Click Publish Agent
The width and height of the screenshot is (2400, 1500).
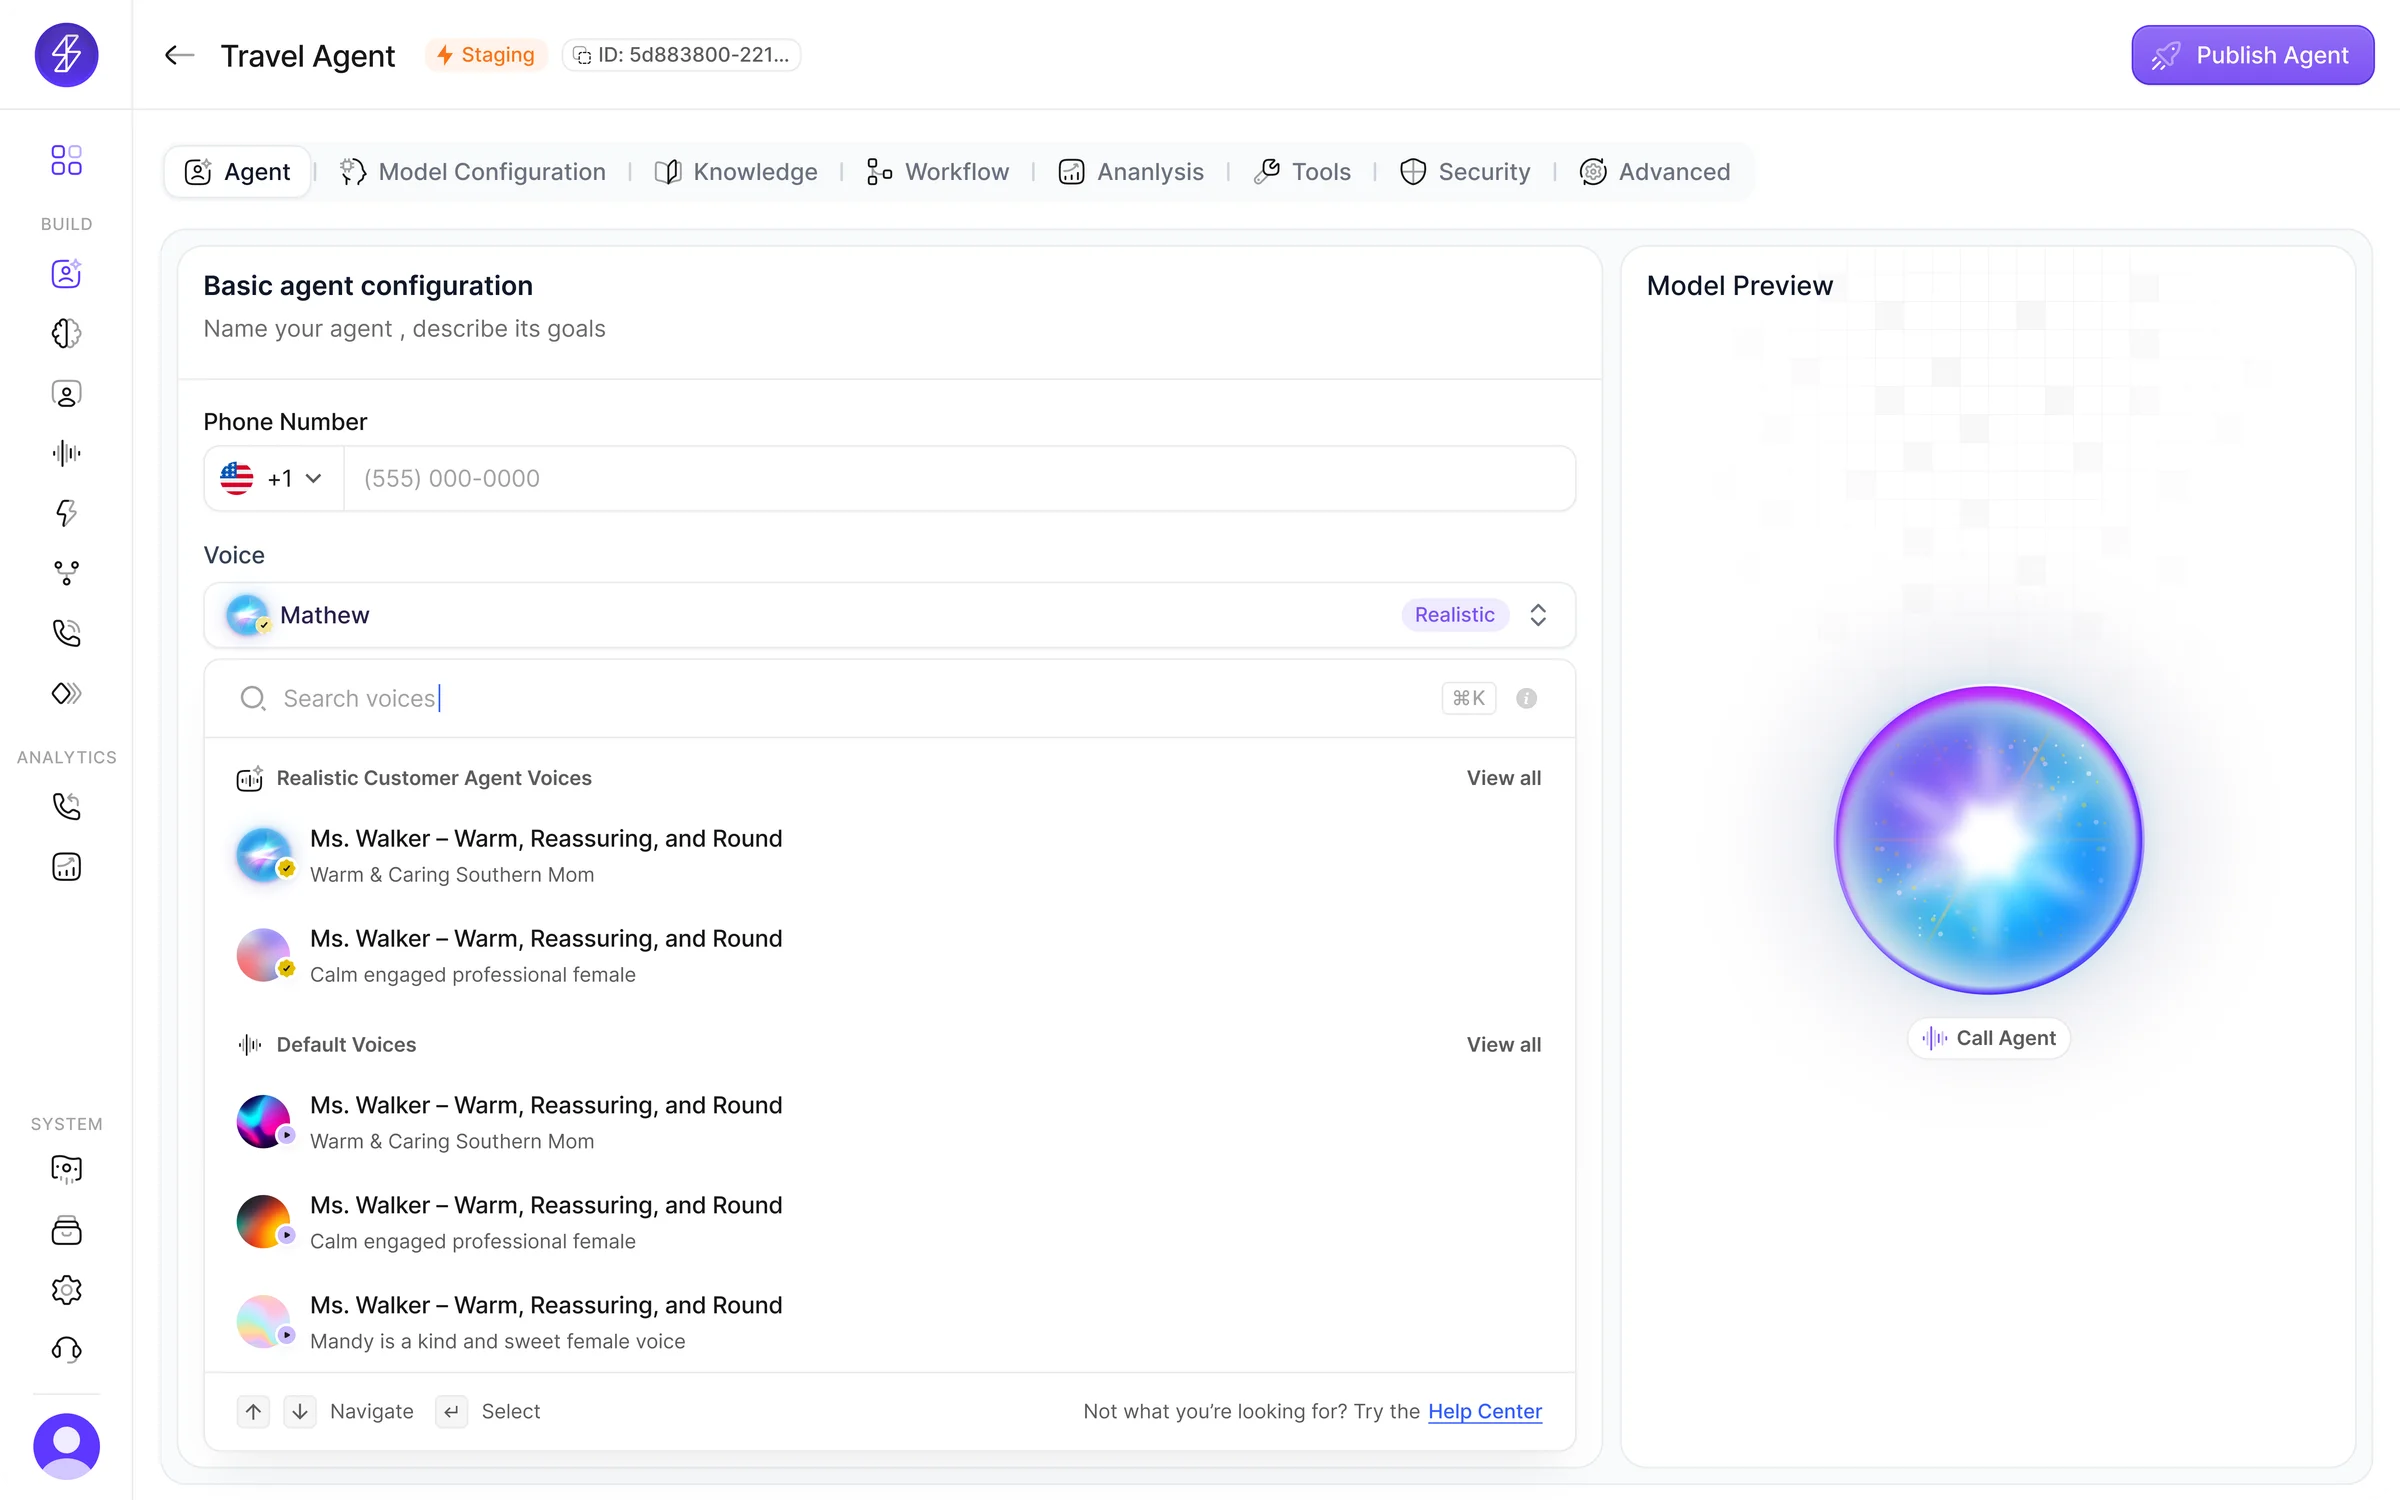click(2252, 54)
